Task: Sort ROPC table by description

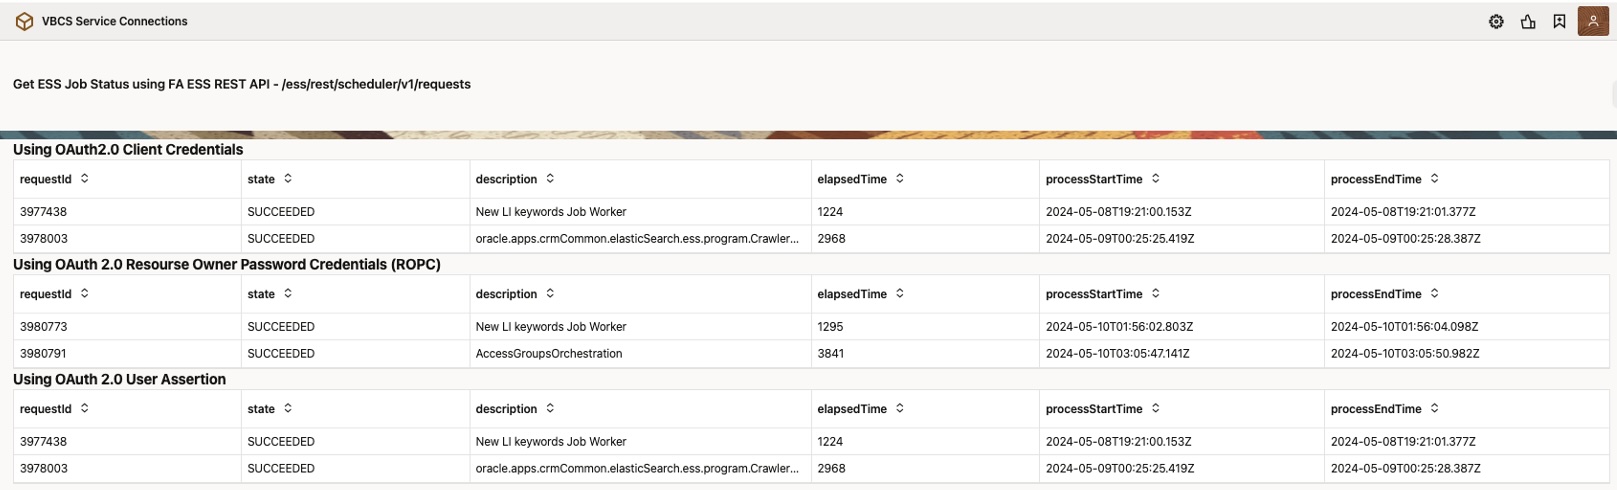Action: tap(550, 294)
